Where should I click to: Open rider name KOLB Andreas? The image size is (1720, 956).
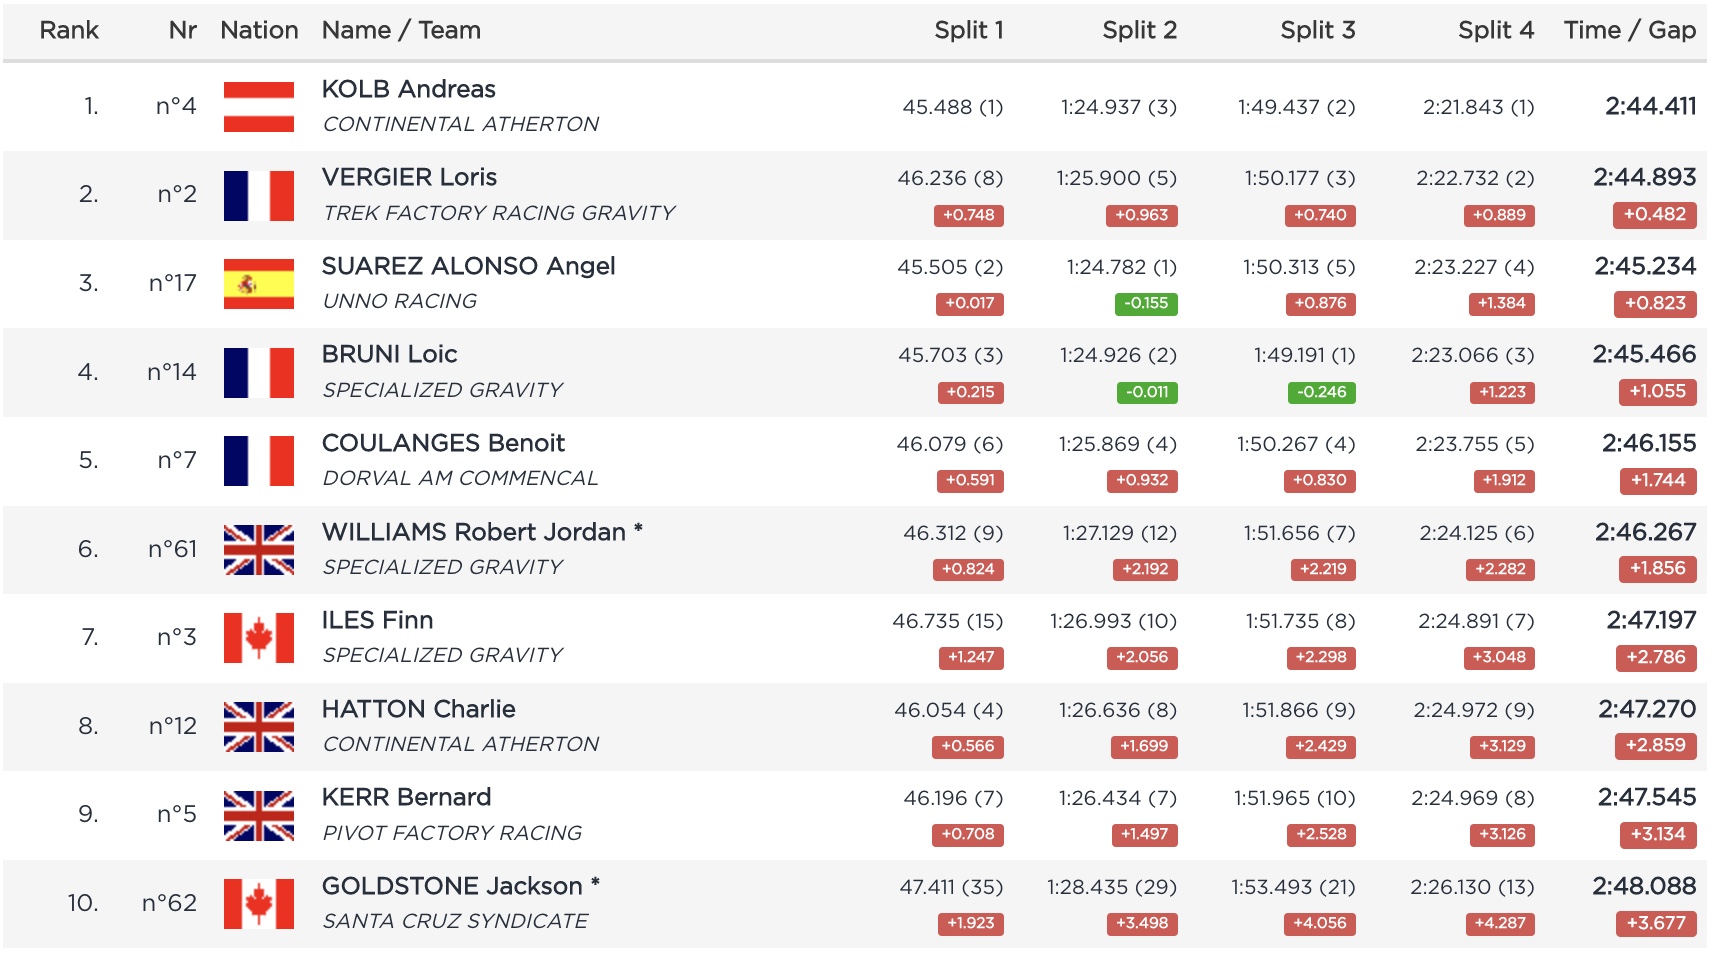click(408, 89)
